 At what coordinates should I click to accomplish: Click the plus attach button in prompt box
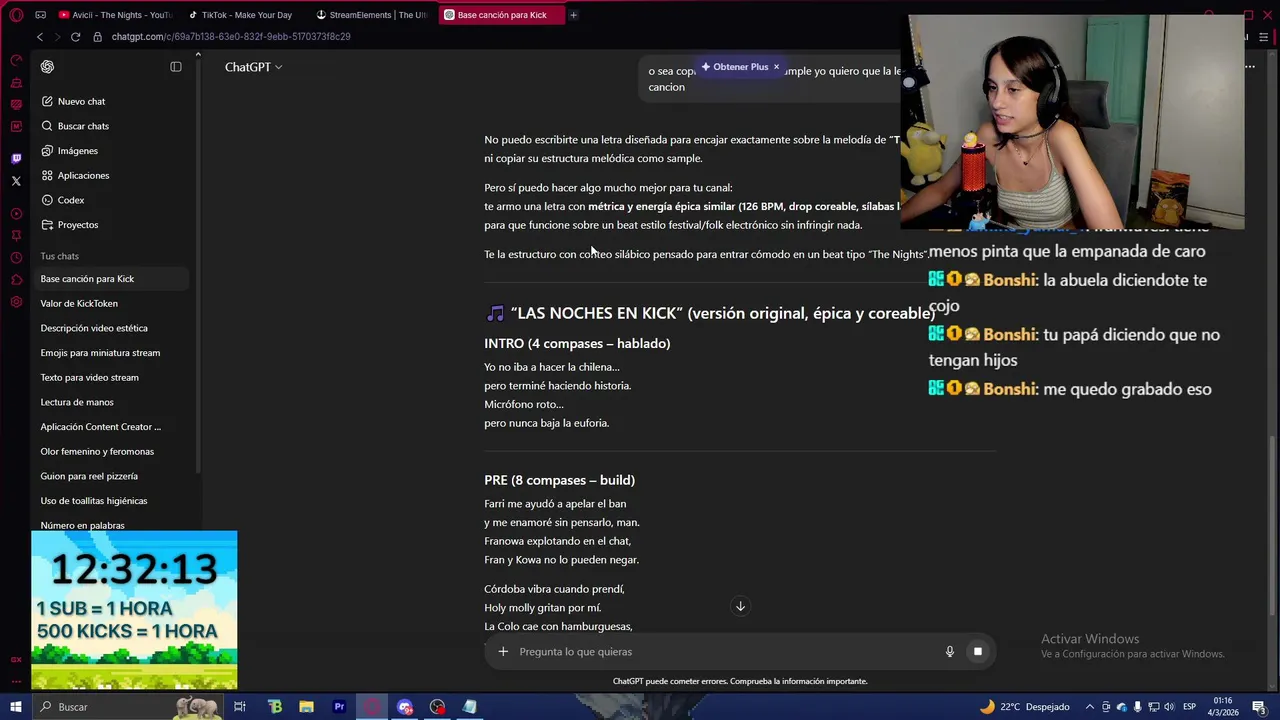pos(503,652)
